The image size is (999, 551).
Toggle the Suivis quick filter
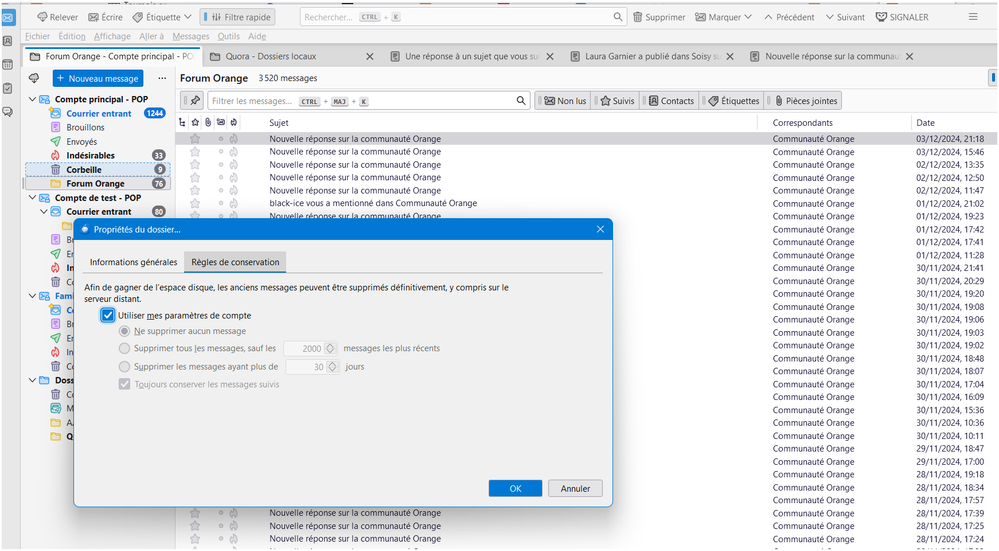pos(616,101)
